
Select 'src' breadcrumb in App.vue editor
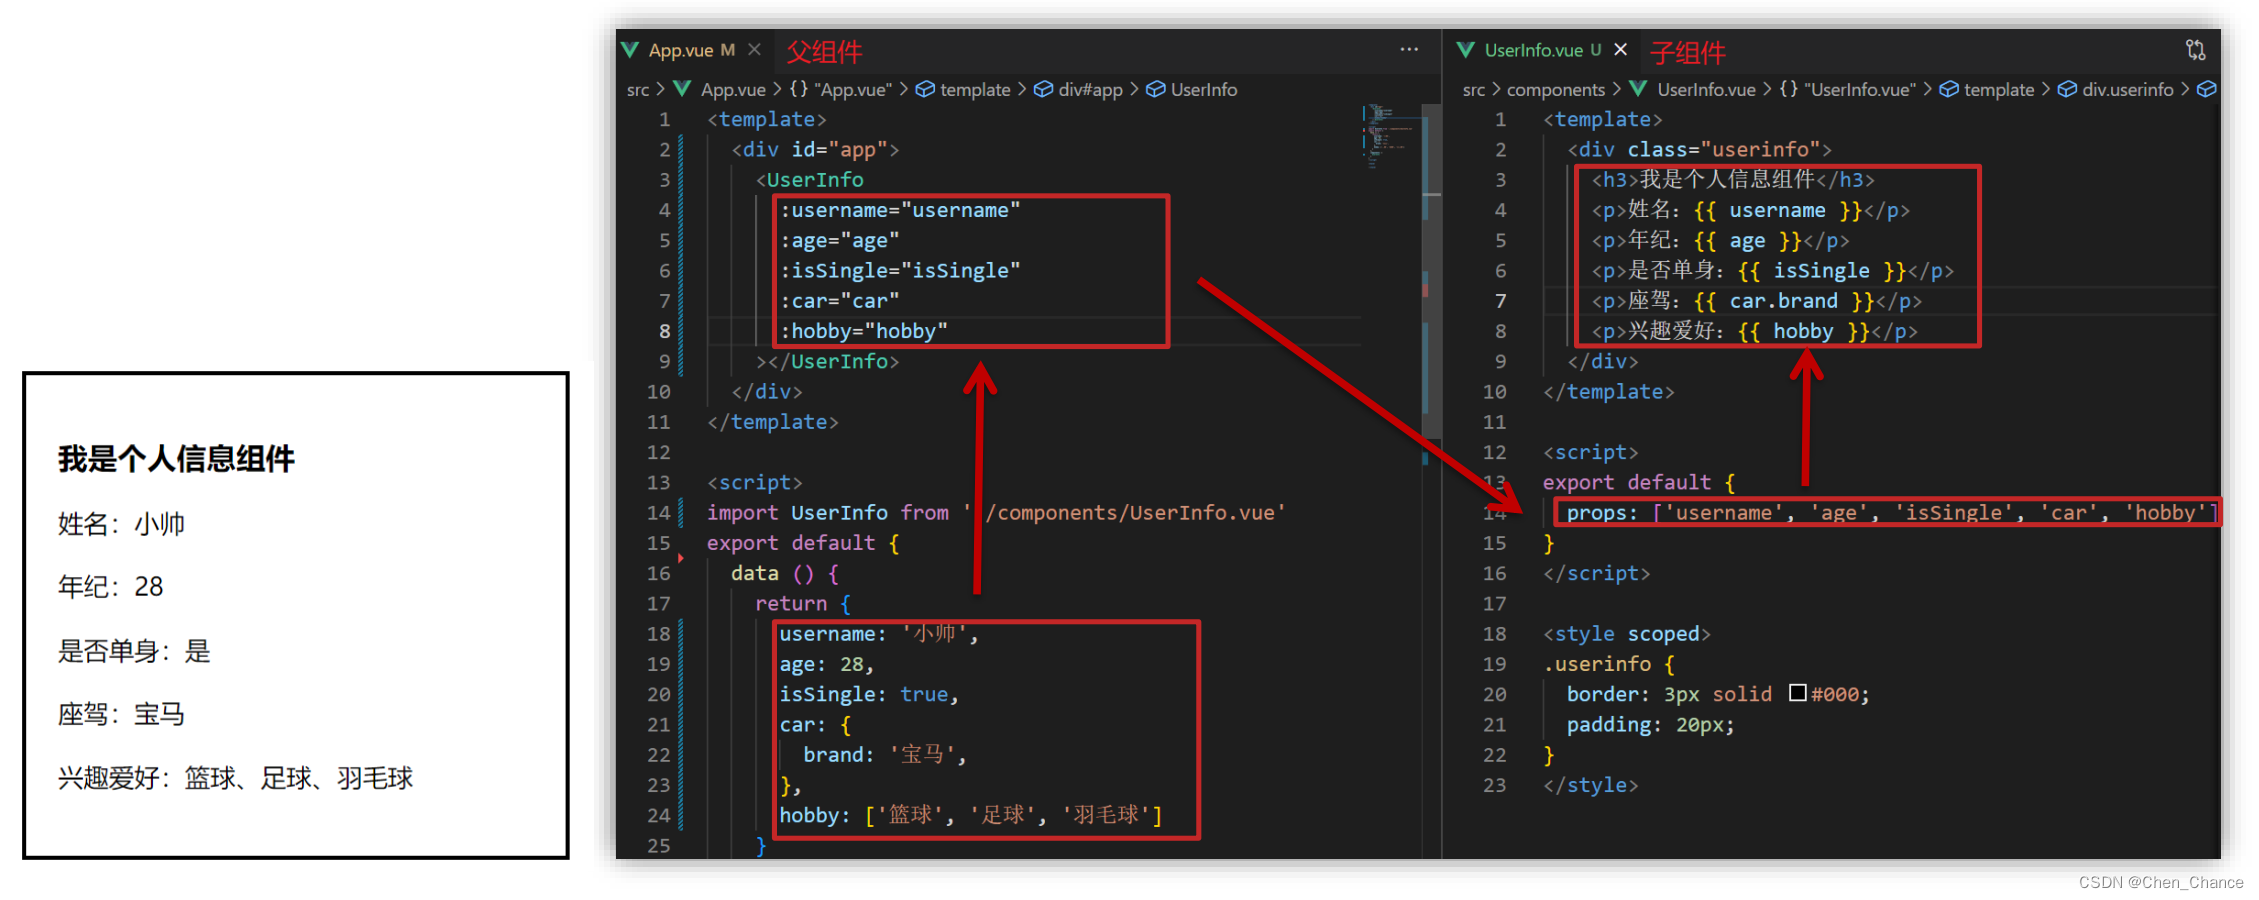(x=638, y=90)
